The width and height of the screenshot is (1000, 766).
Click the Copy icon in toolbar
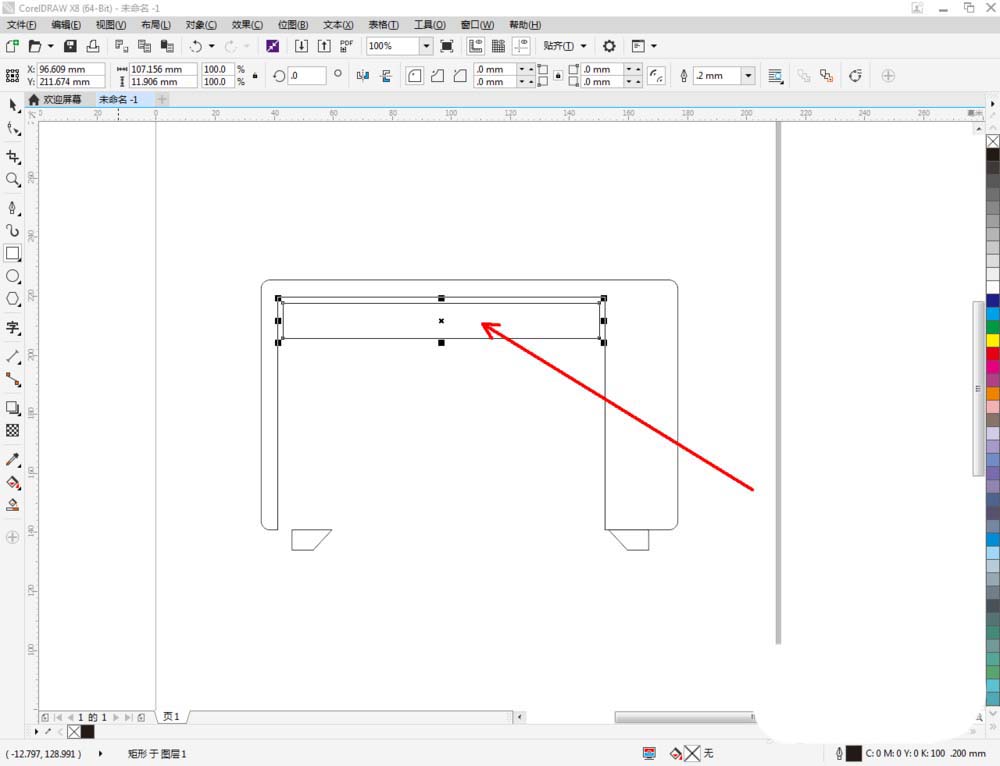(x=145, y=46)
